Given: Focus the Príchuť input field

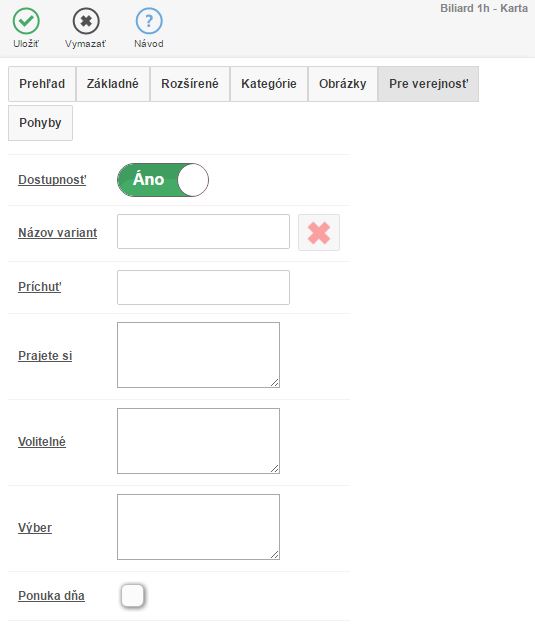Looking at the screenshot, I should [x=203, y=287].
